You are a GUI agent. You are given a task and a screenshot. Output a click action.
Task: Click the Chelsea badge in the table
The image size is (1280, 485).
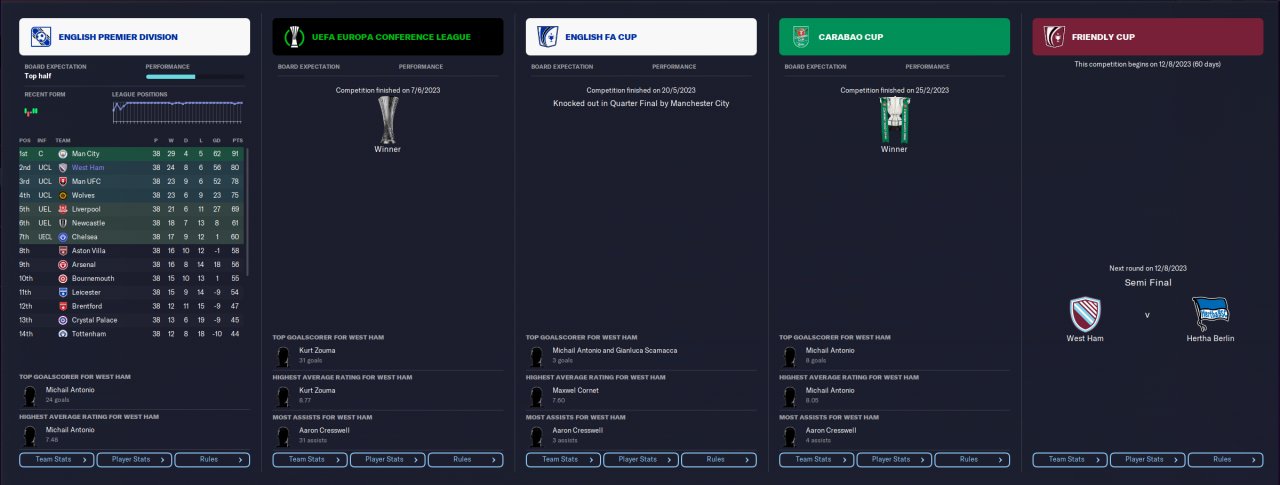(x=63, y=237)
